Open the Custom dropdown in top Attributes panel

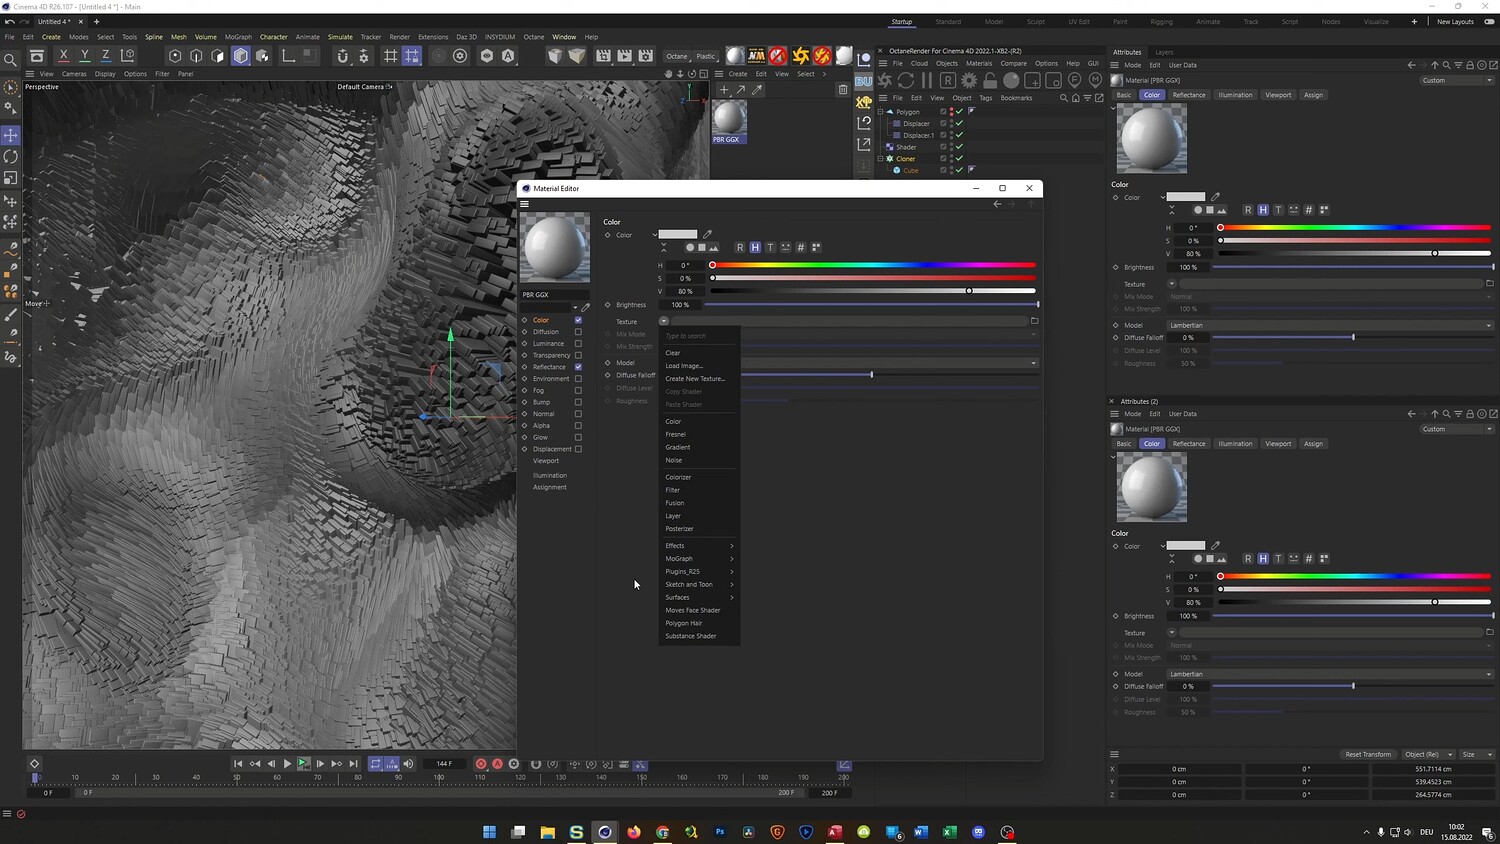[1457, 80]
